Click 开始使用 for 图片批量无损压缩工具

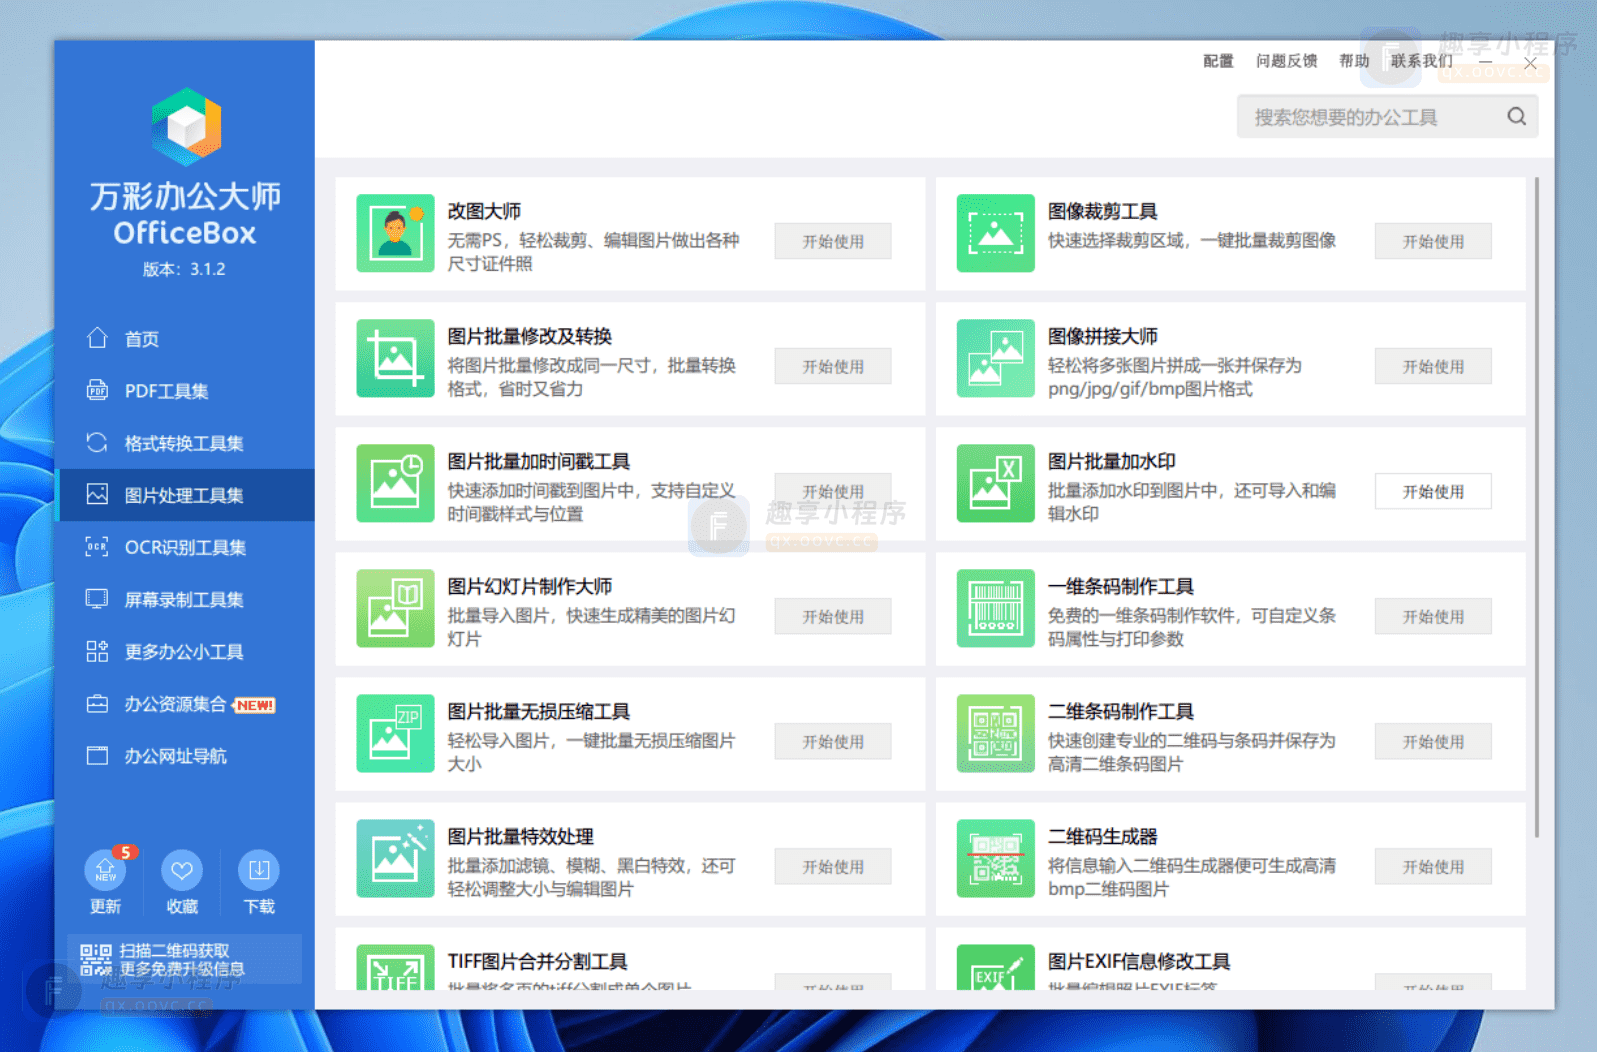tap(833, 741)
